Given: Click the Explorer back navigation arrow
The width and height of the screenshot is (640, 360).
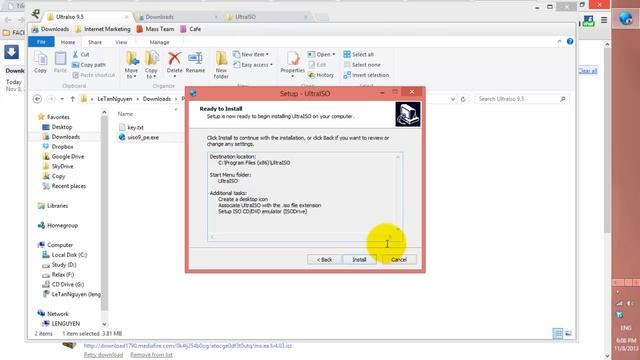Looking at the screenshot, I should coord(37,99).
